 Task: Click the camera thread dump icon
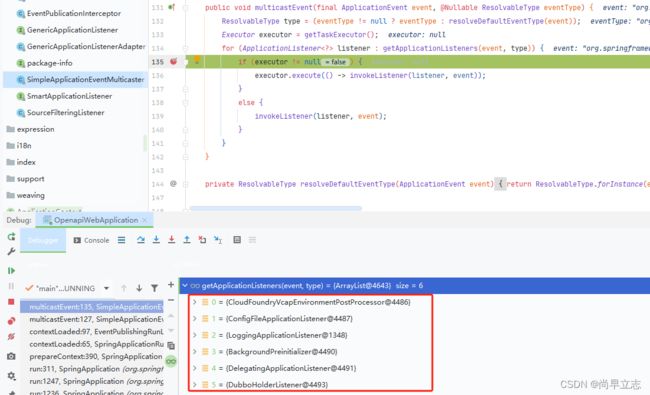pyautogui.click(x=11, y=356)
